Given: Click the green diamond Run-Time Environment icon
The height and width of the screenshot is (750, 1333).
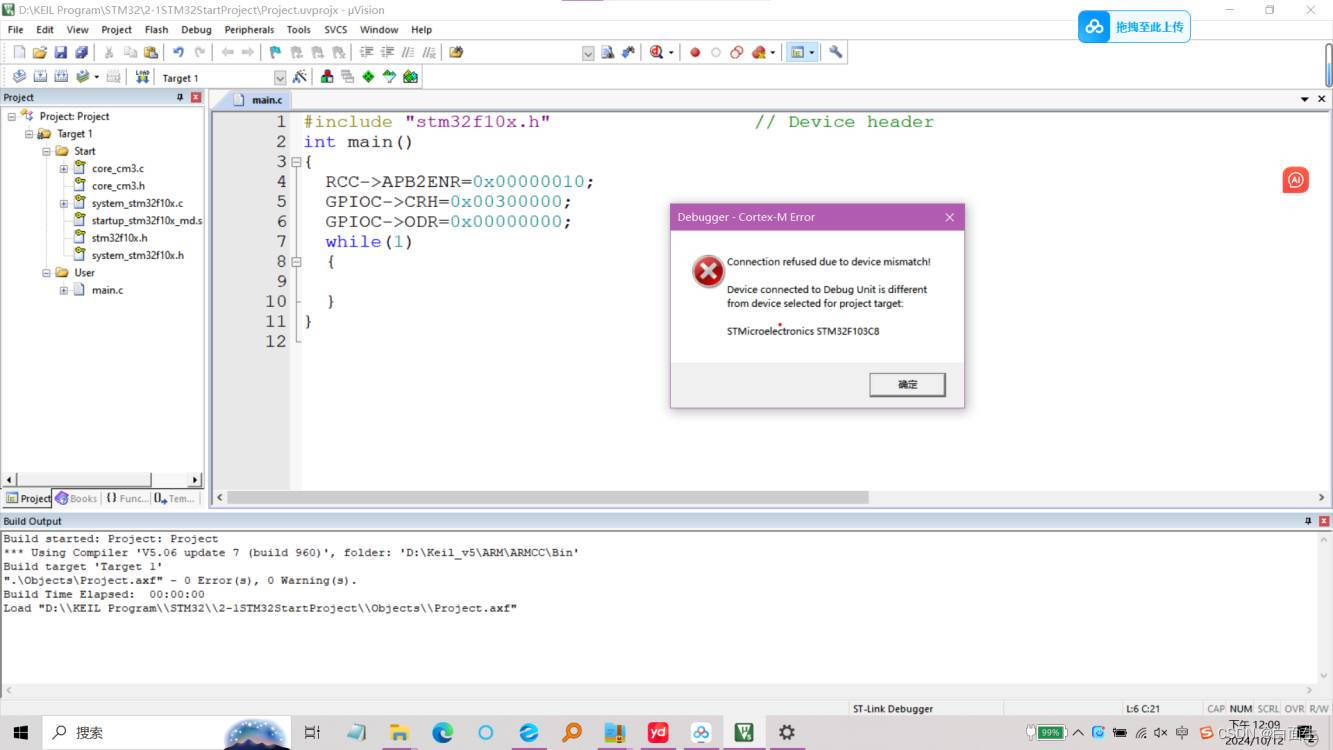Looking at the screenshot, I should click(x=368, y=77).
